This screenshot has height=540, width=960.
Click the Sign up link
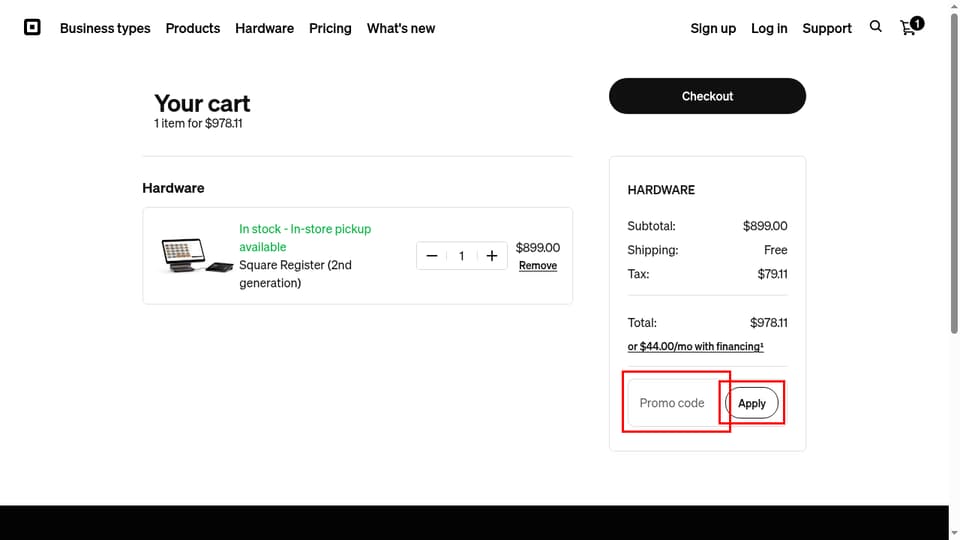[713, 28]
